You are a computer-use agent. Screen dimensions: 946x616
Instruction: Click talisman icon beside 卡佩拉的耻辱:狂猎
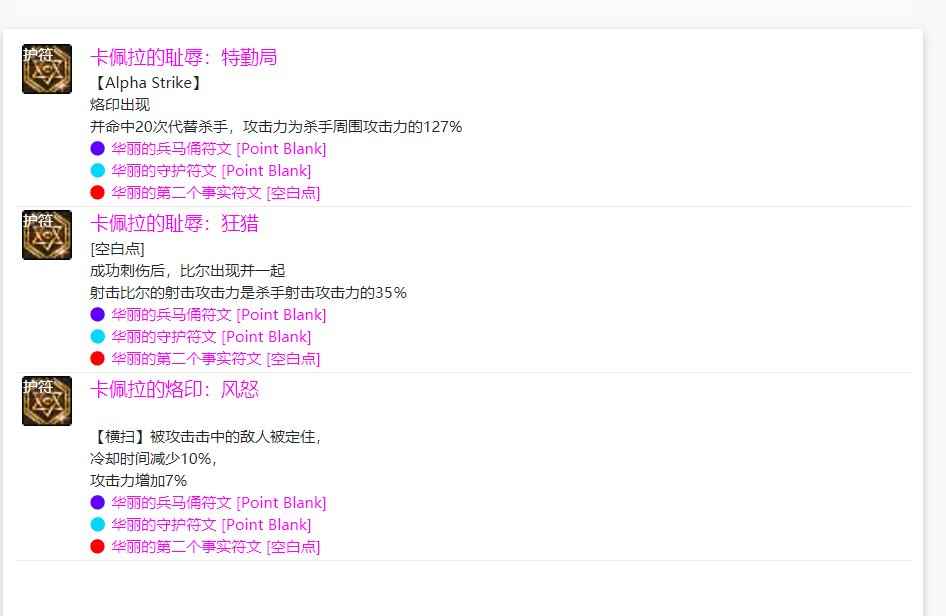47,235
